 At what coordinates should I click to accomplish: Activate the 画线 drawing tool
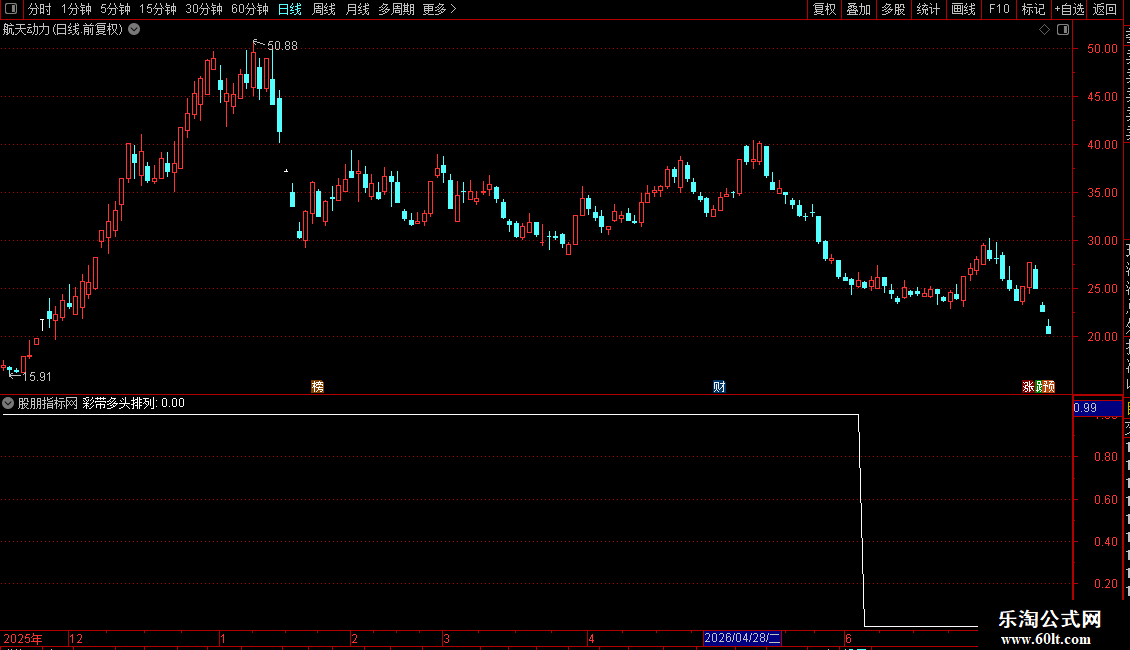click(x=964, y=9)
